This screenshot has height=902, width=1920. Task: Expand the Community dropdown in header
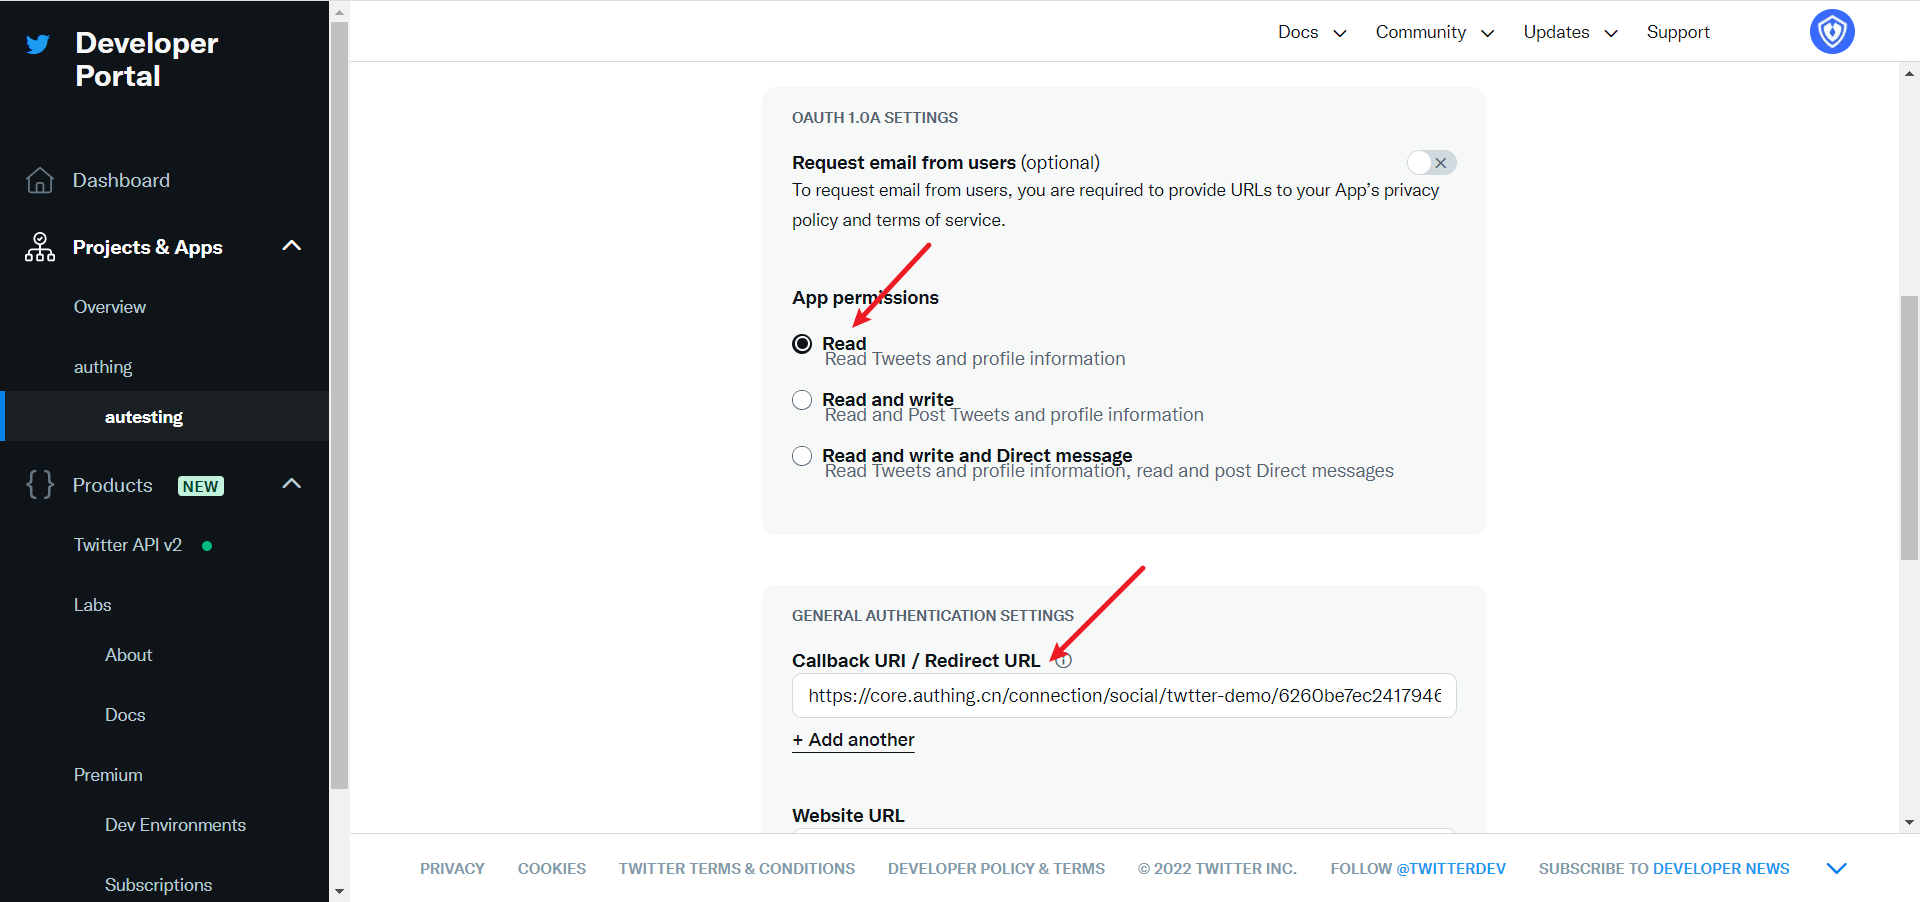click(x=1434, y=32)
